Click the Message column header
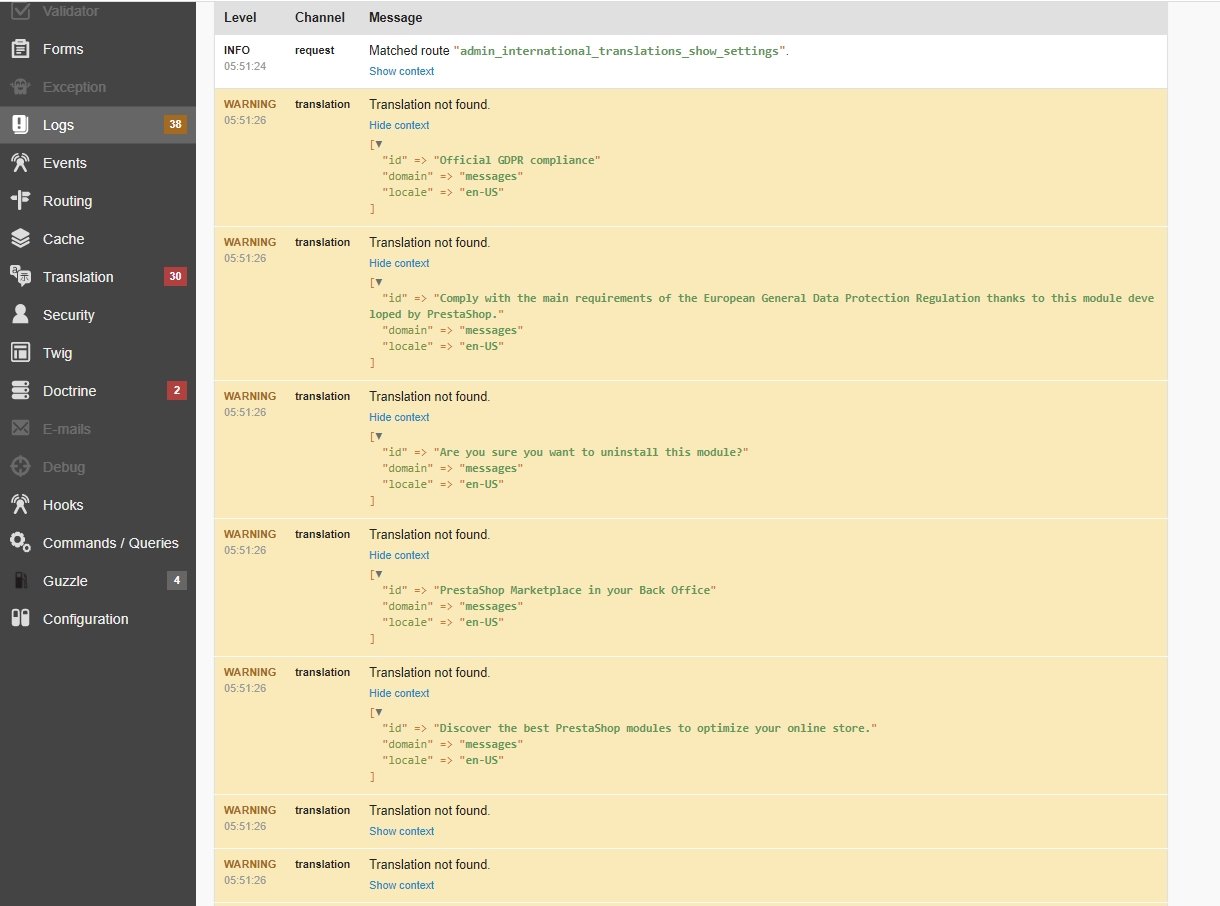The height and width of the screenshot is (906, 1220). coord(395,18)
